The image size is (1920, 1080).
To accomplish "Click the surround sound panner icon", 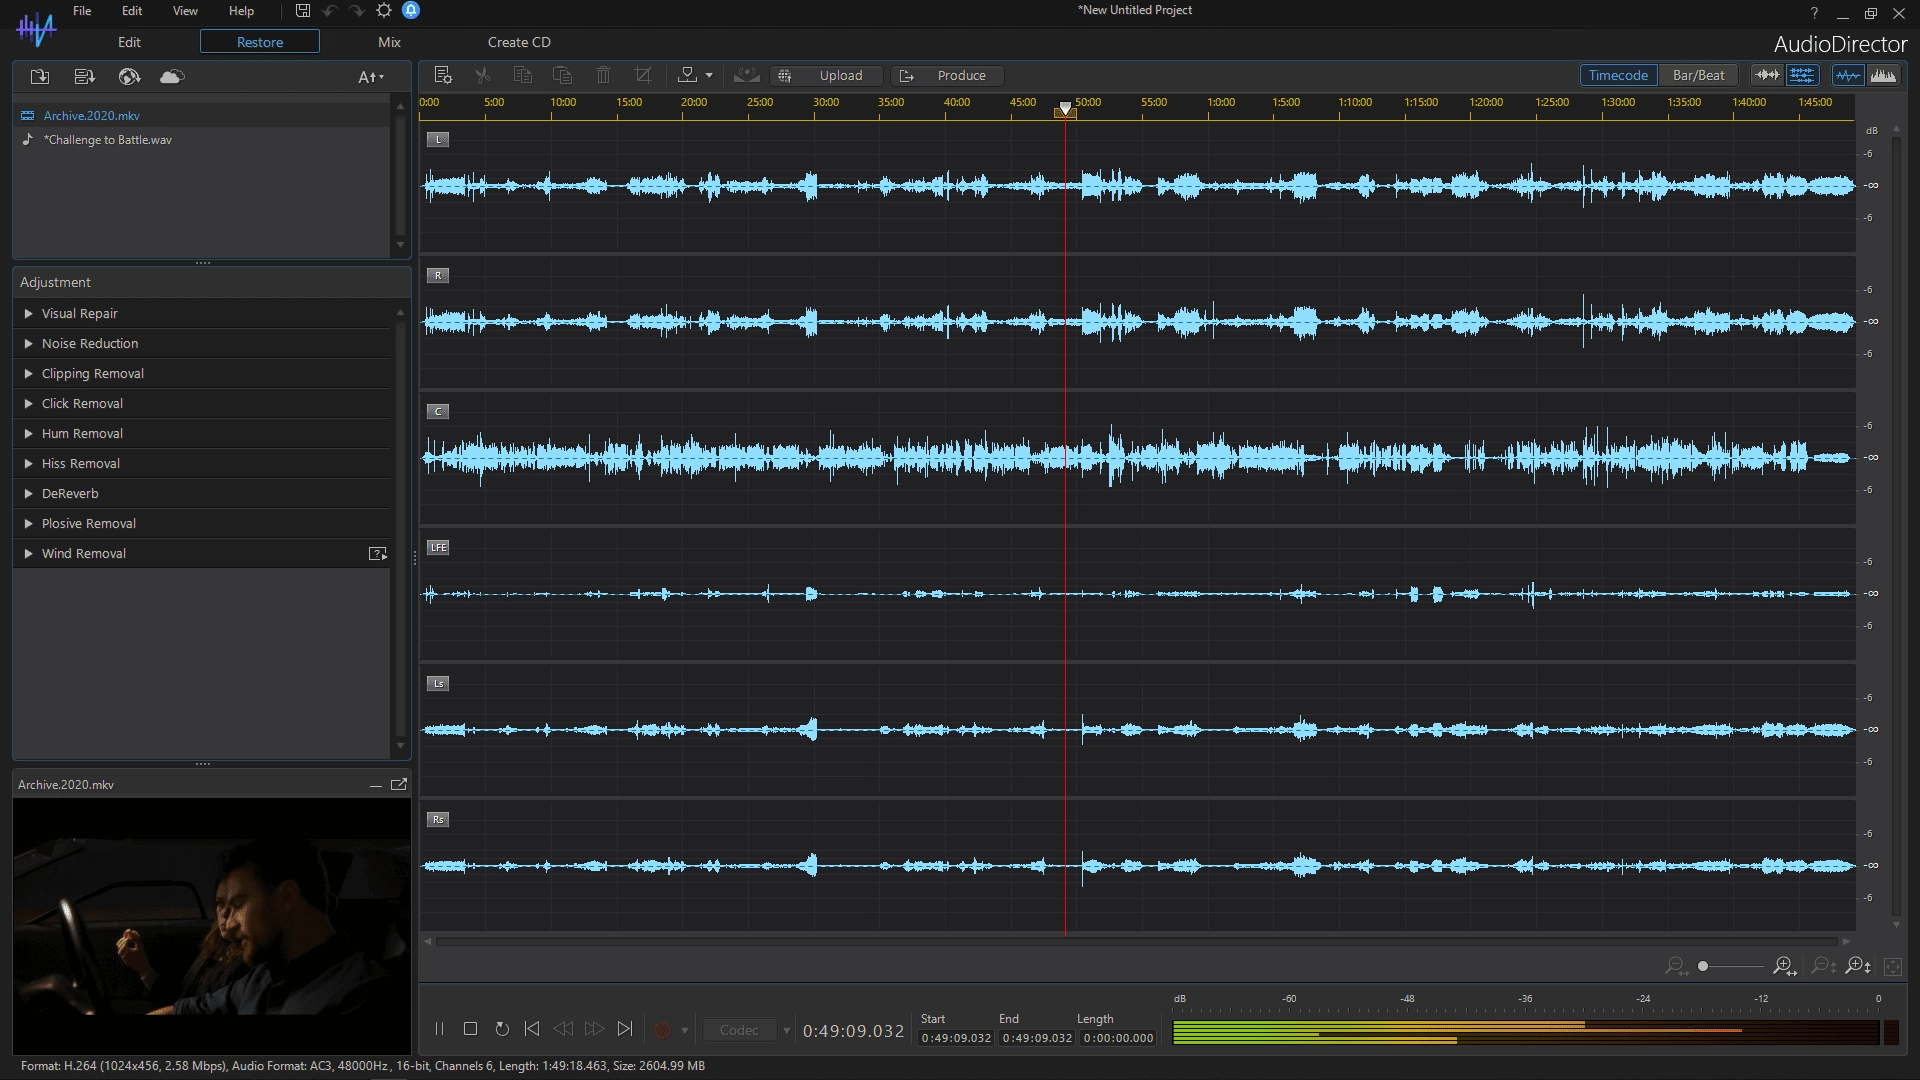I will [746, 76].
